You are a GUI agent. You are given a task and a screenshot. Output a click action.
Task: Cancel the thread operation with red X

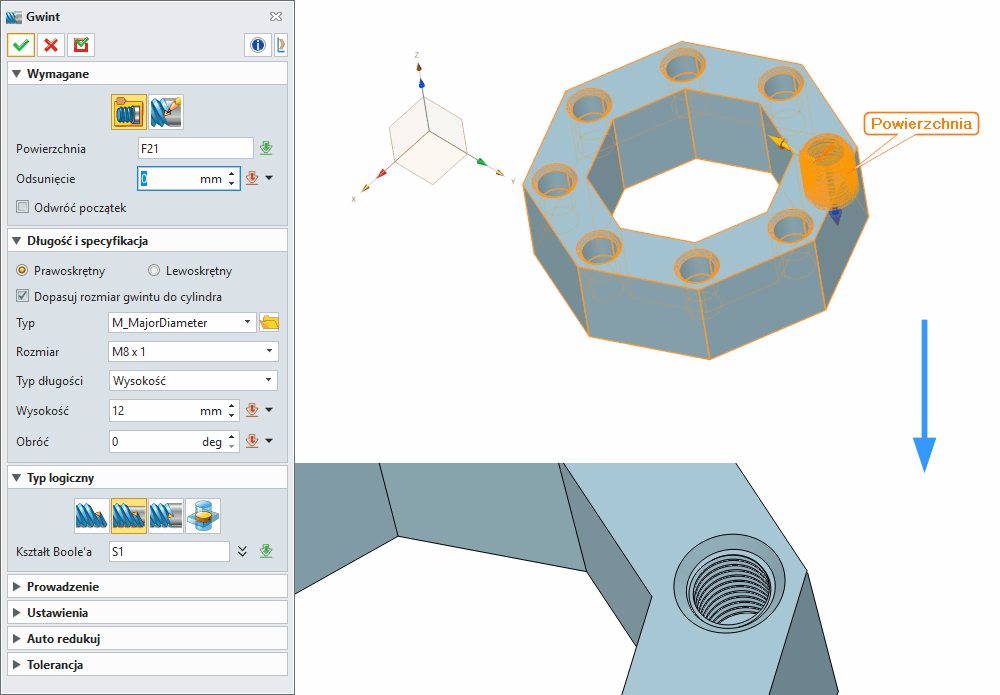(51, 44)
